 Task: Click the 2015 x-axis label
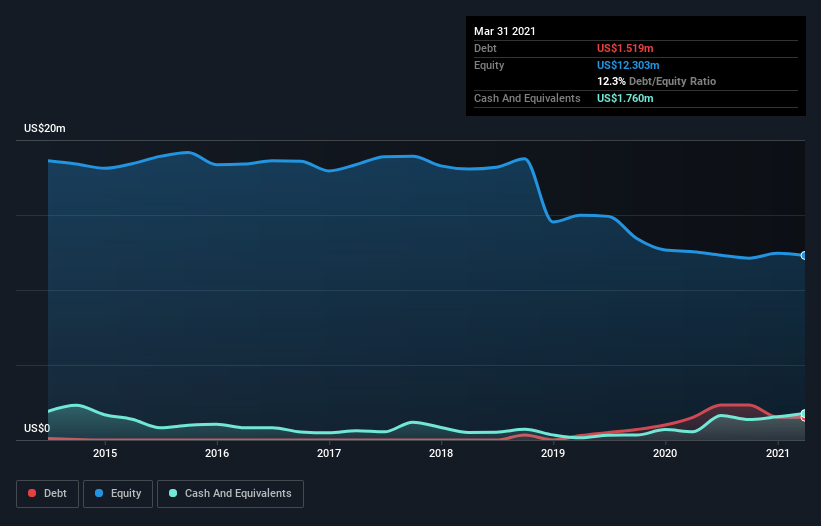point(105,453)
